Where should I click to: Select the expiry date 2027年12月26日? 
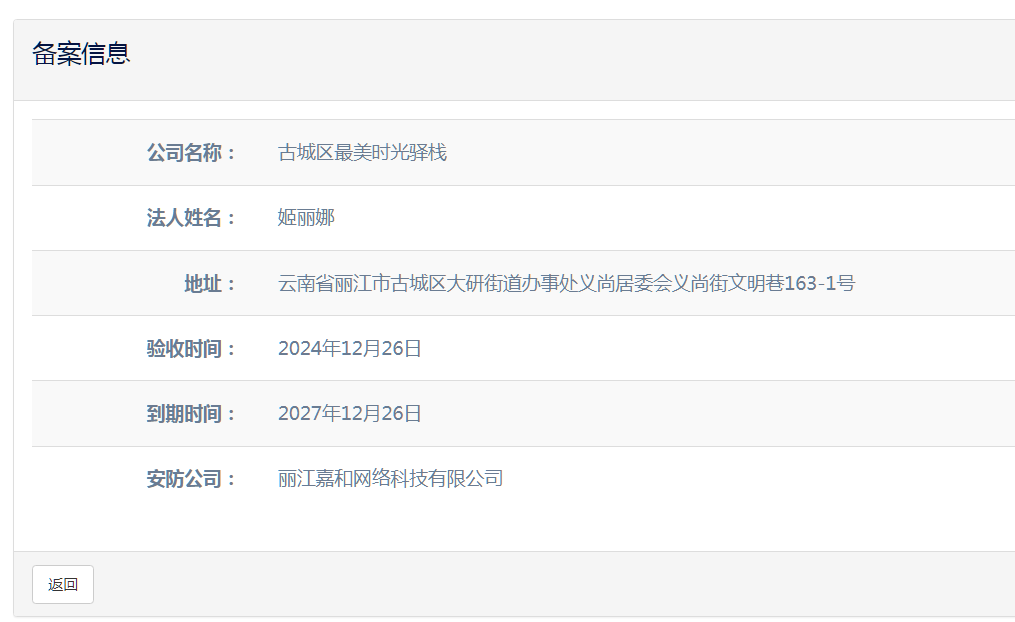(x=350, y=414)
